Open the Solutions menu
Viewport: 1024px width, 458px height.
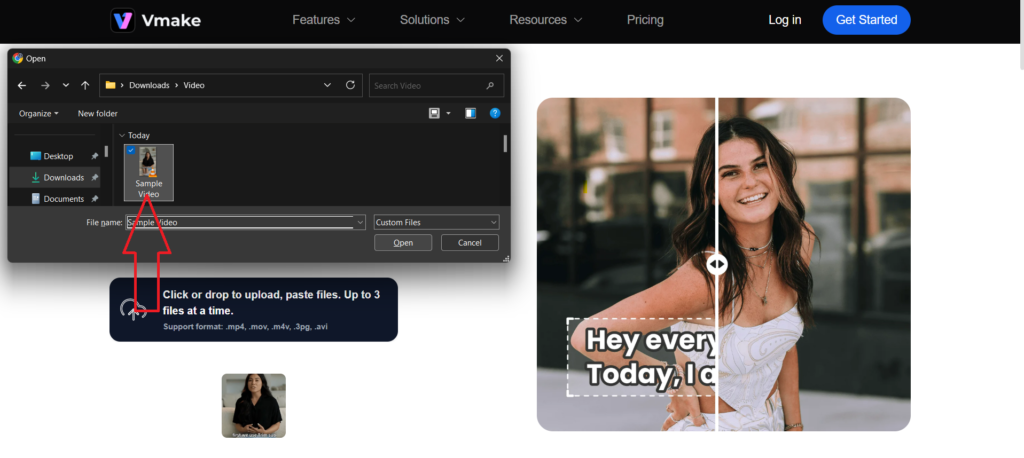[x=432, y=20]
